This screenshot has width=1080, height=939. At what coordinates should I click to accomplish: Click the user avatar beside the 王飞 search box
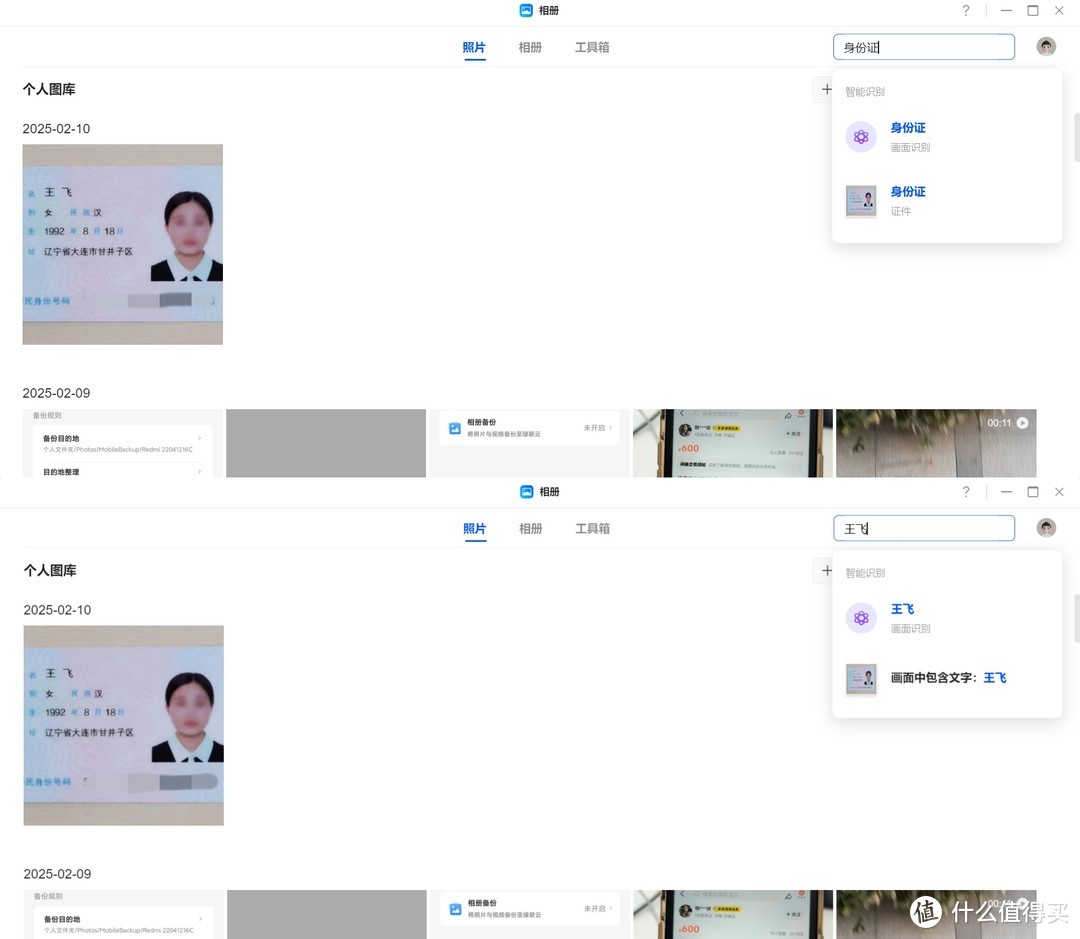pyautogui.click(x=1046, y=528)
